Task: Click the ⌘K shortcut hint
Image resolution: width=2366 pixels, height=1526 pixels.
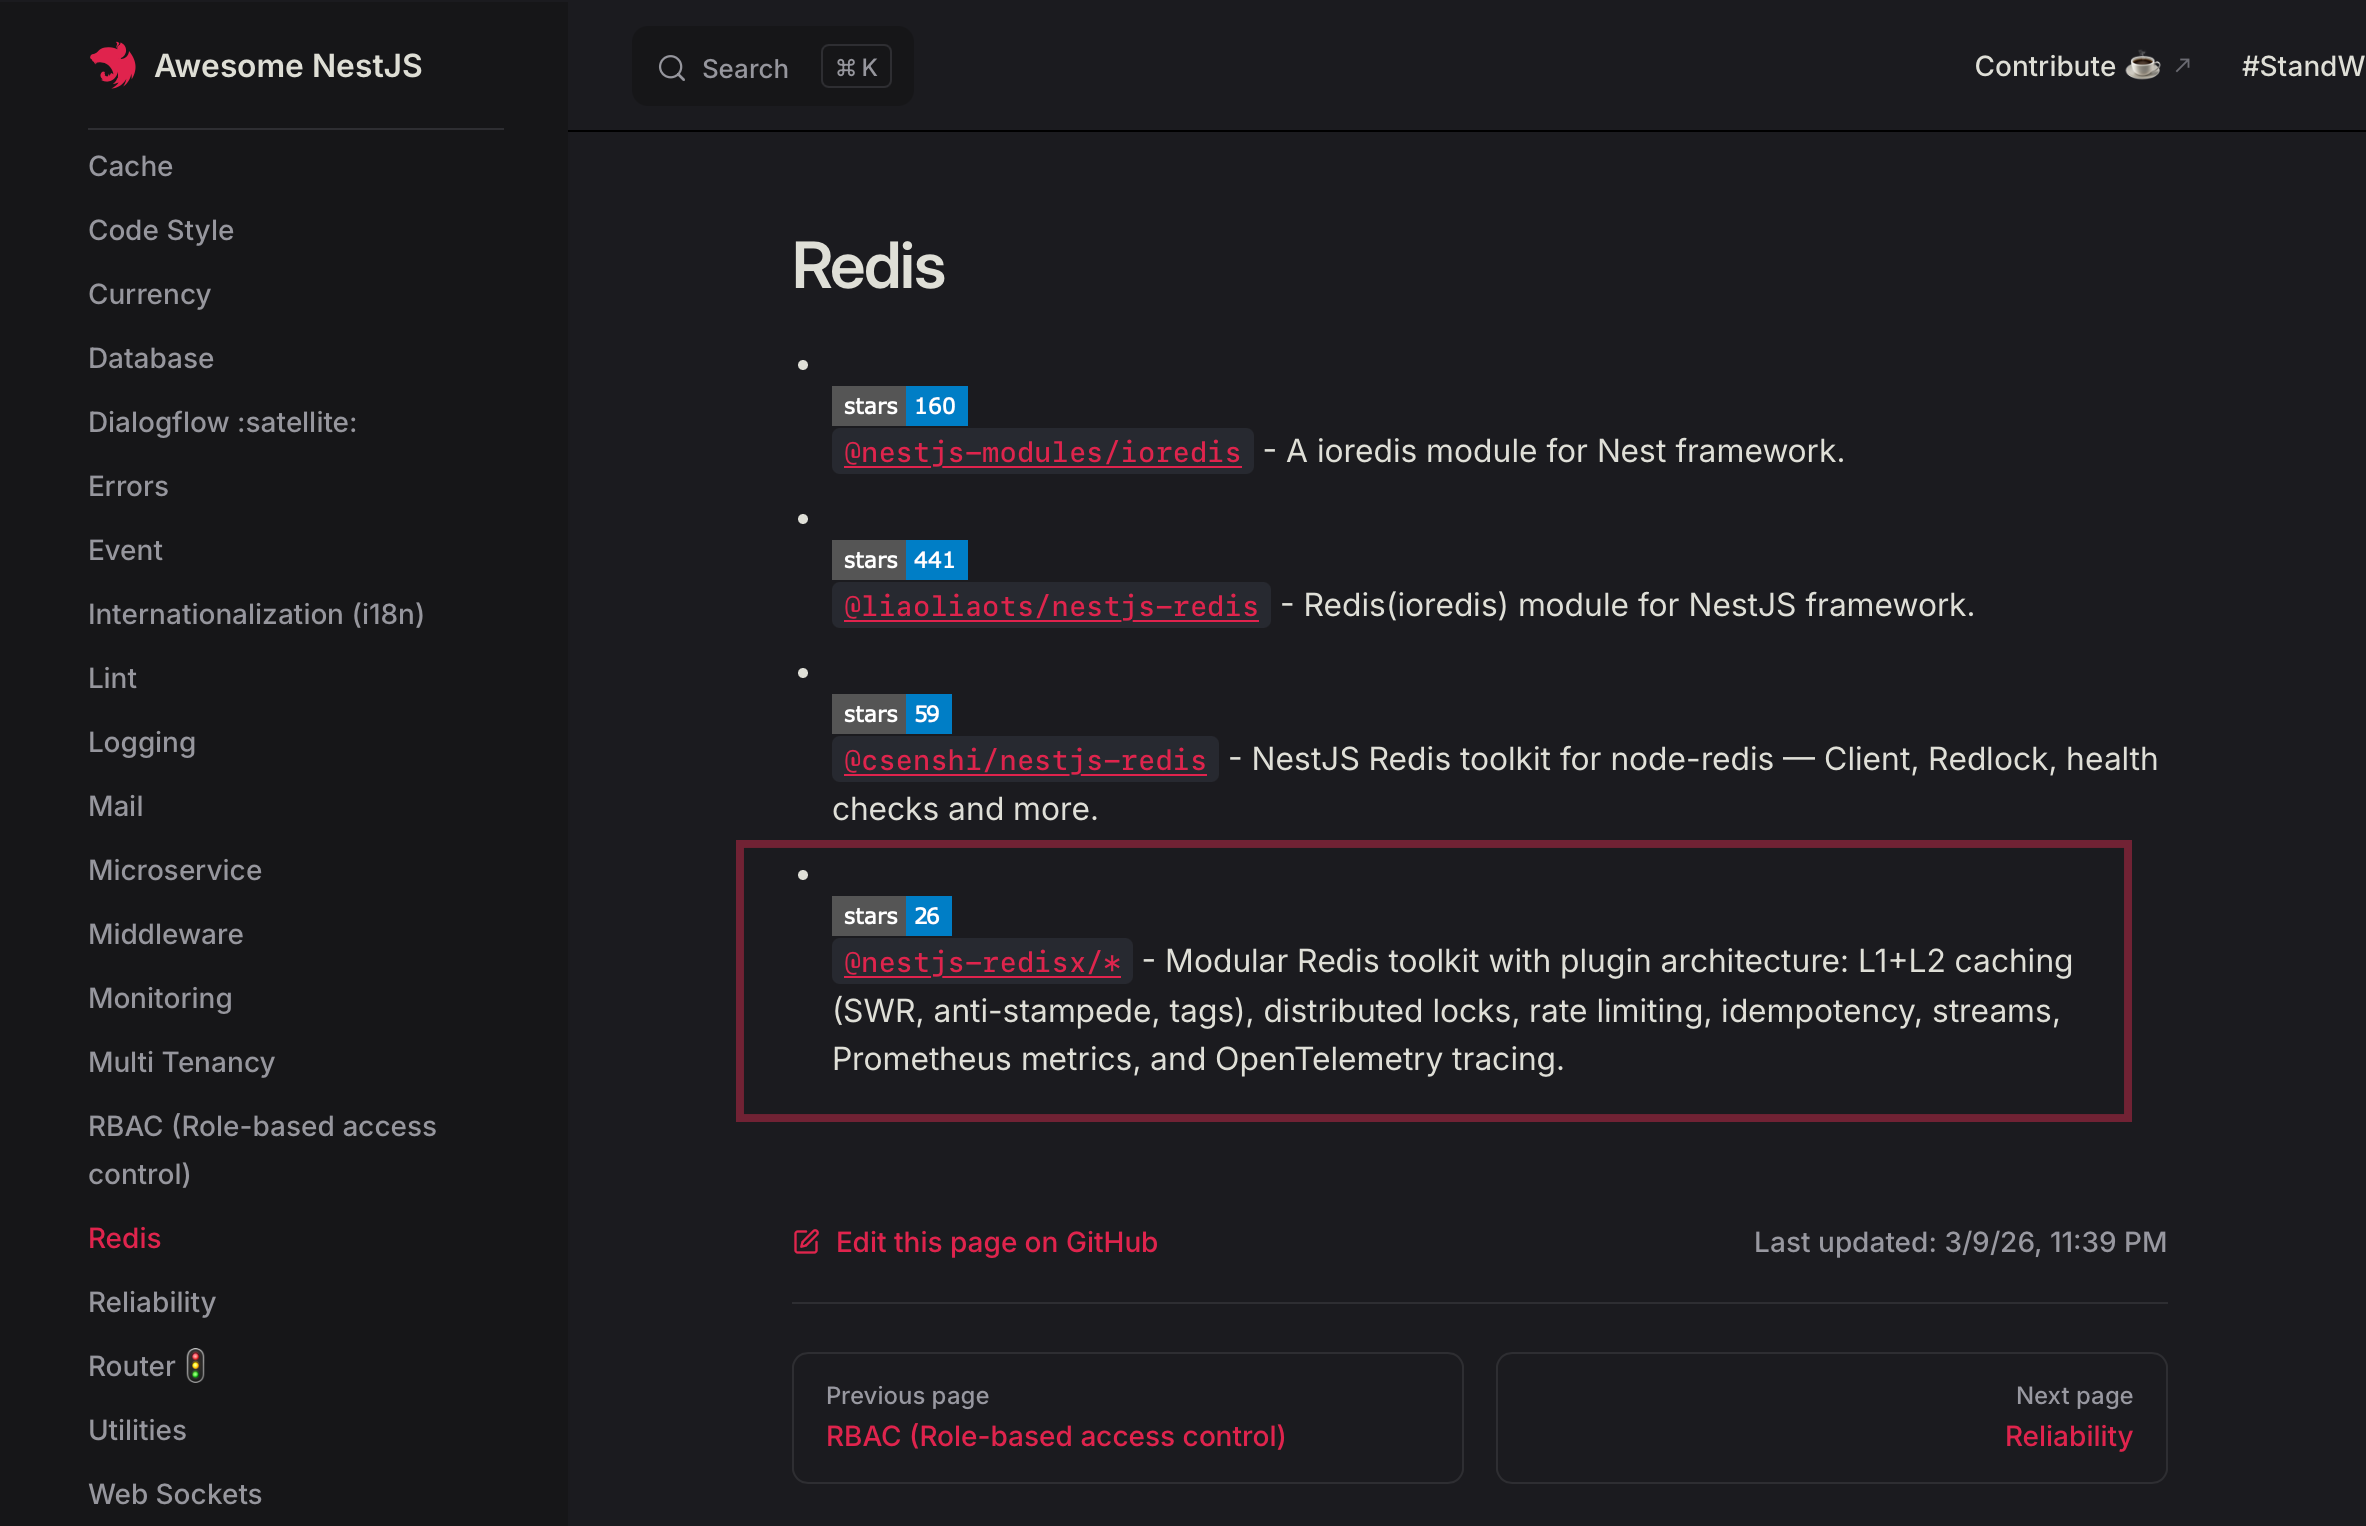Action: pos(856,67)
